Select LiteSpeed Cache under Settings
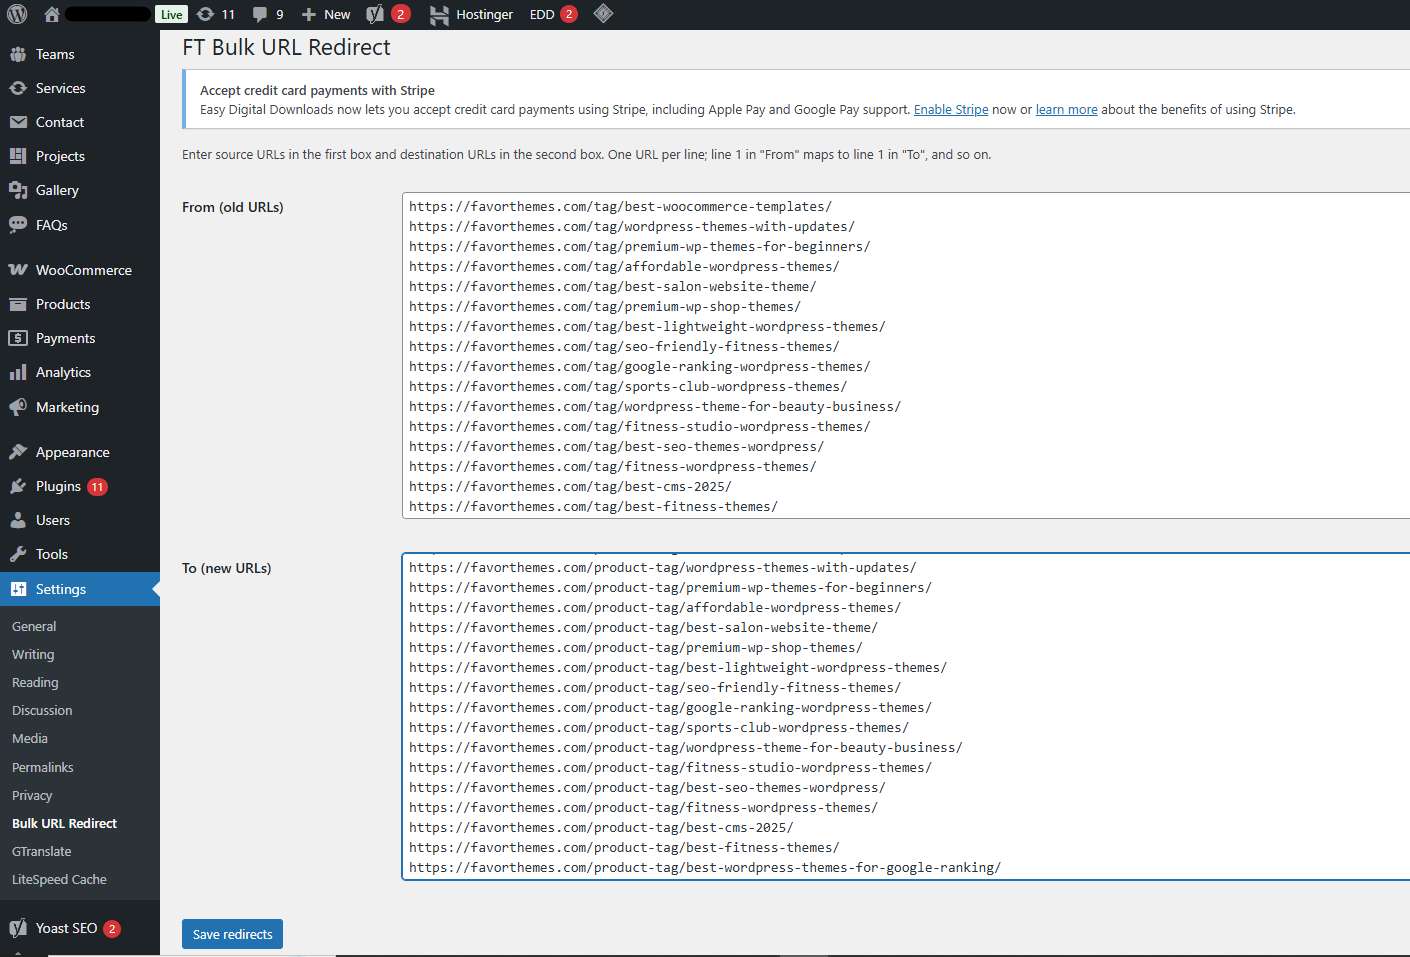This screenshot has width=1410, height=957. point(59,879)
